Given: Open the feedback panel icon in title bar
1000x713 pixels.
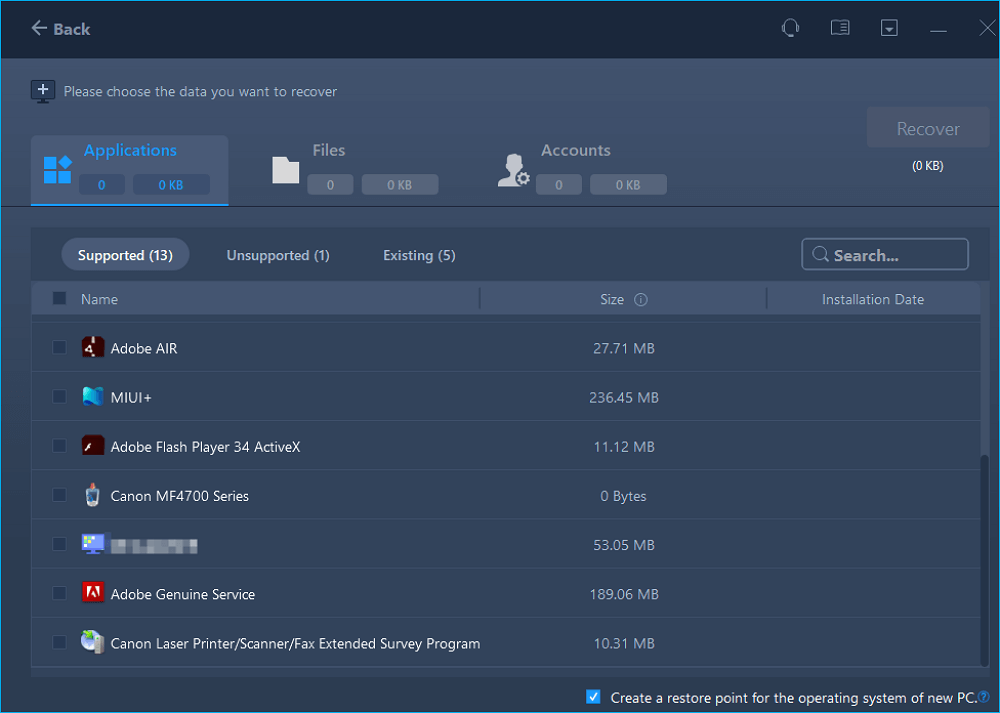Looking at the screenshot, I should point(840,28).
